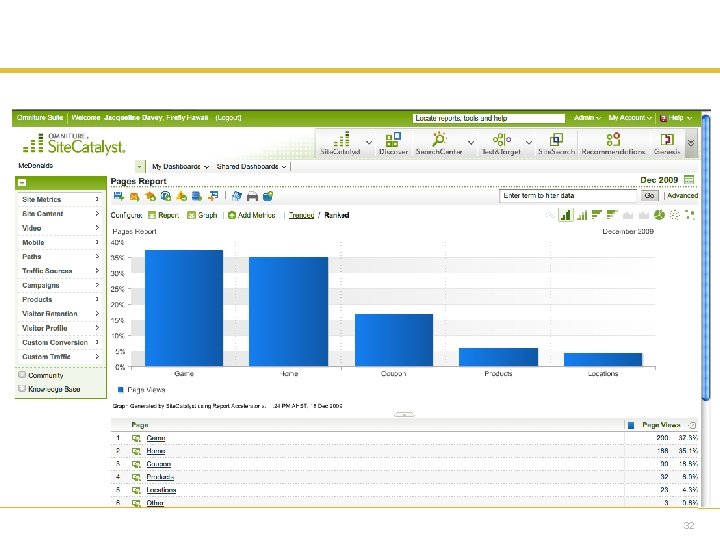Click the Knowledge Base checkbox icon
Screen dimensions: 720x540
coord(22,388)
